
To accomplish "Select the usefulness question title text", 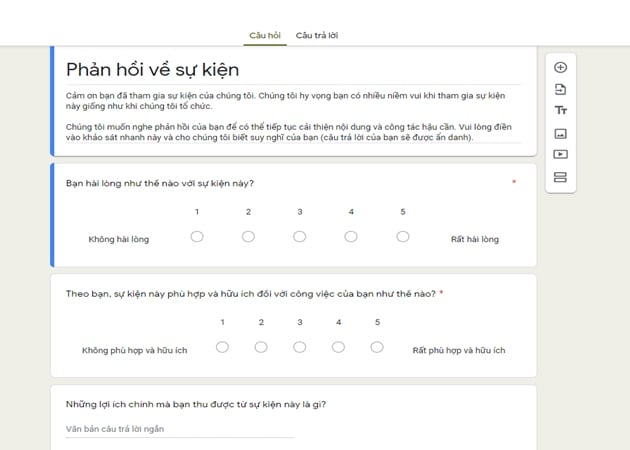I will tap(251, 294).
